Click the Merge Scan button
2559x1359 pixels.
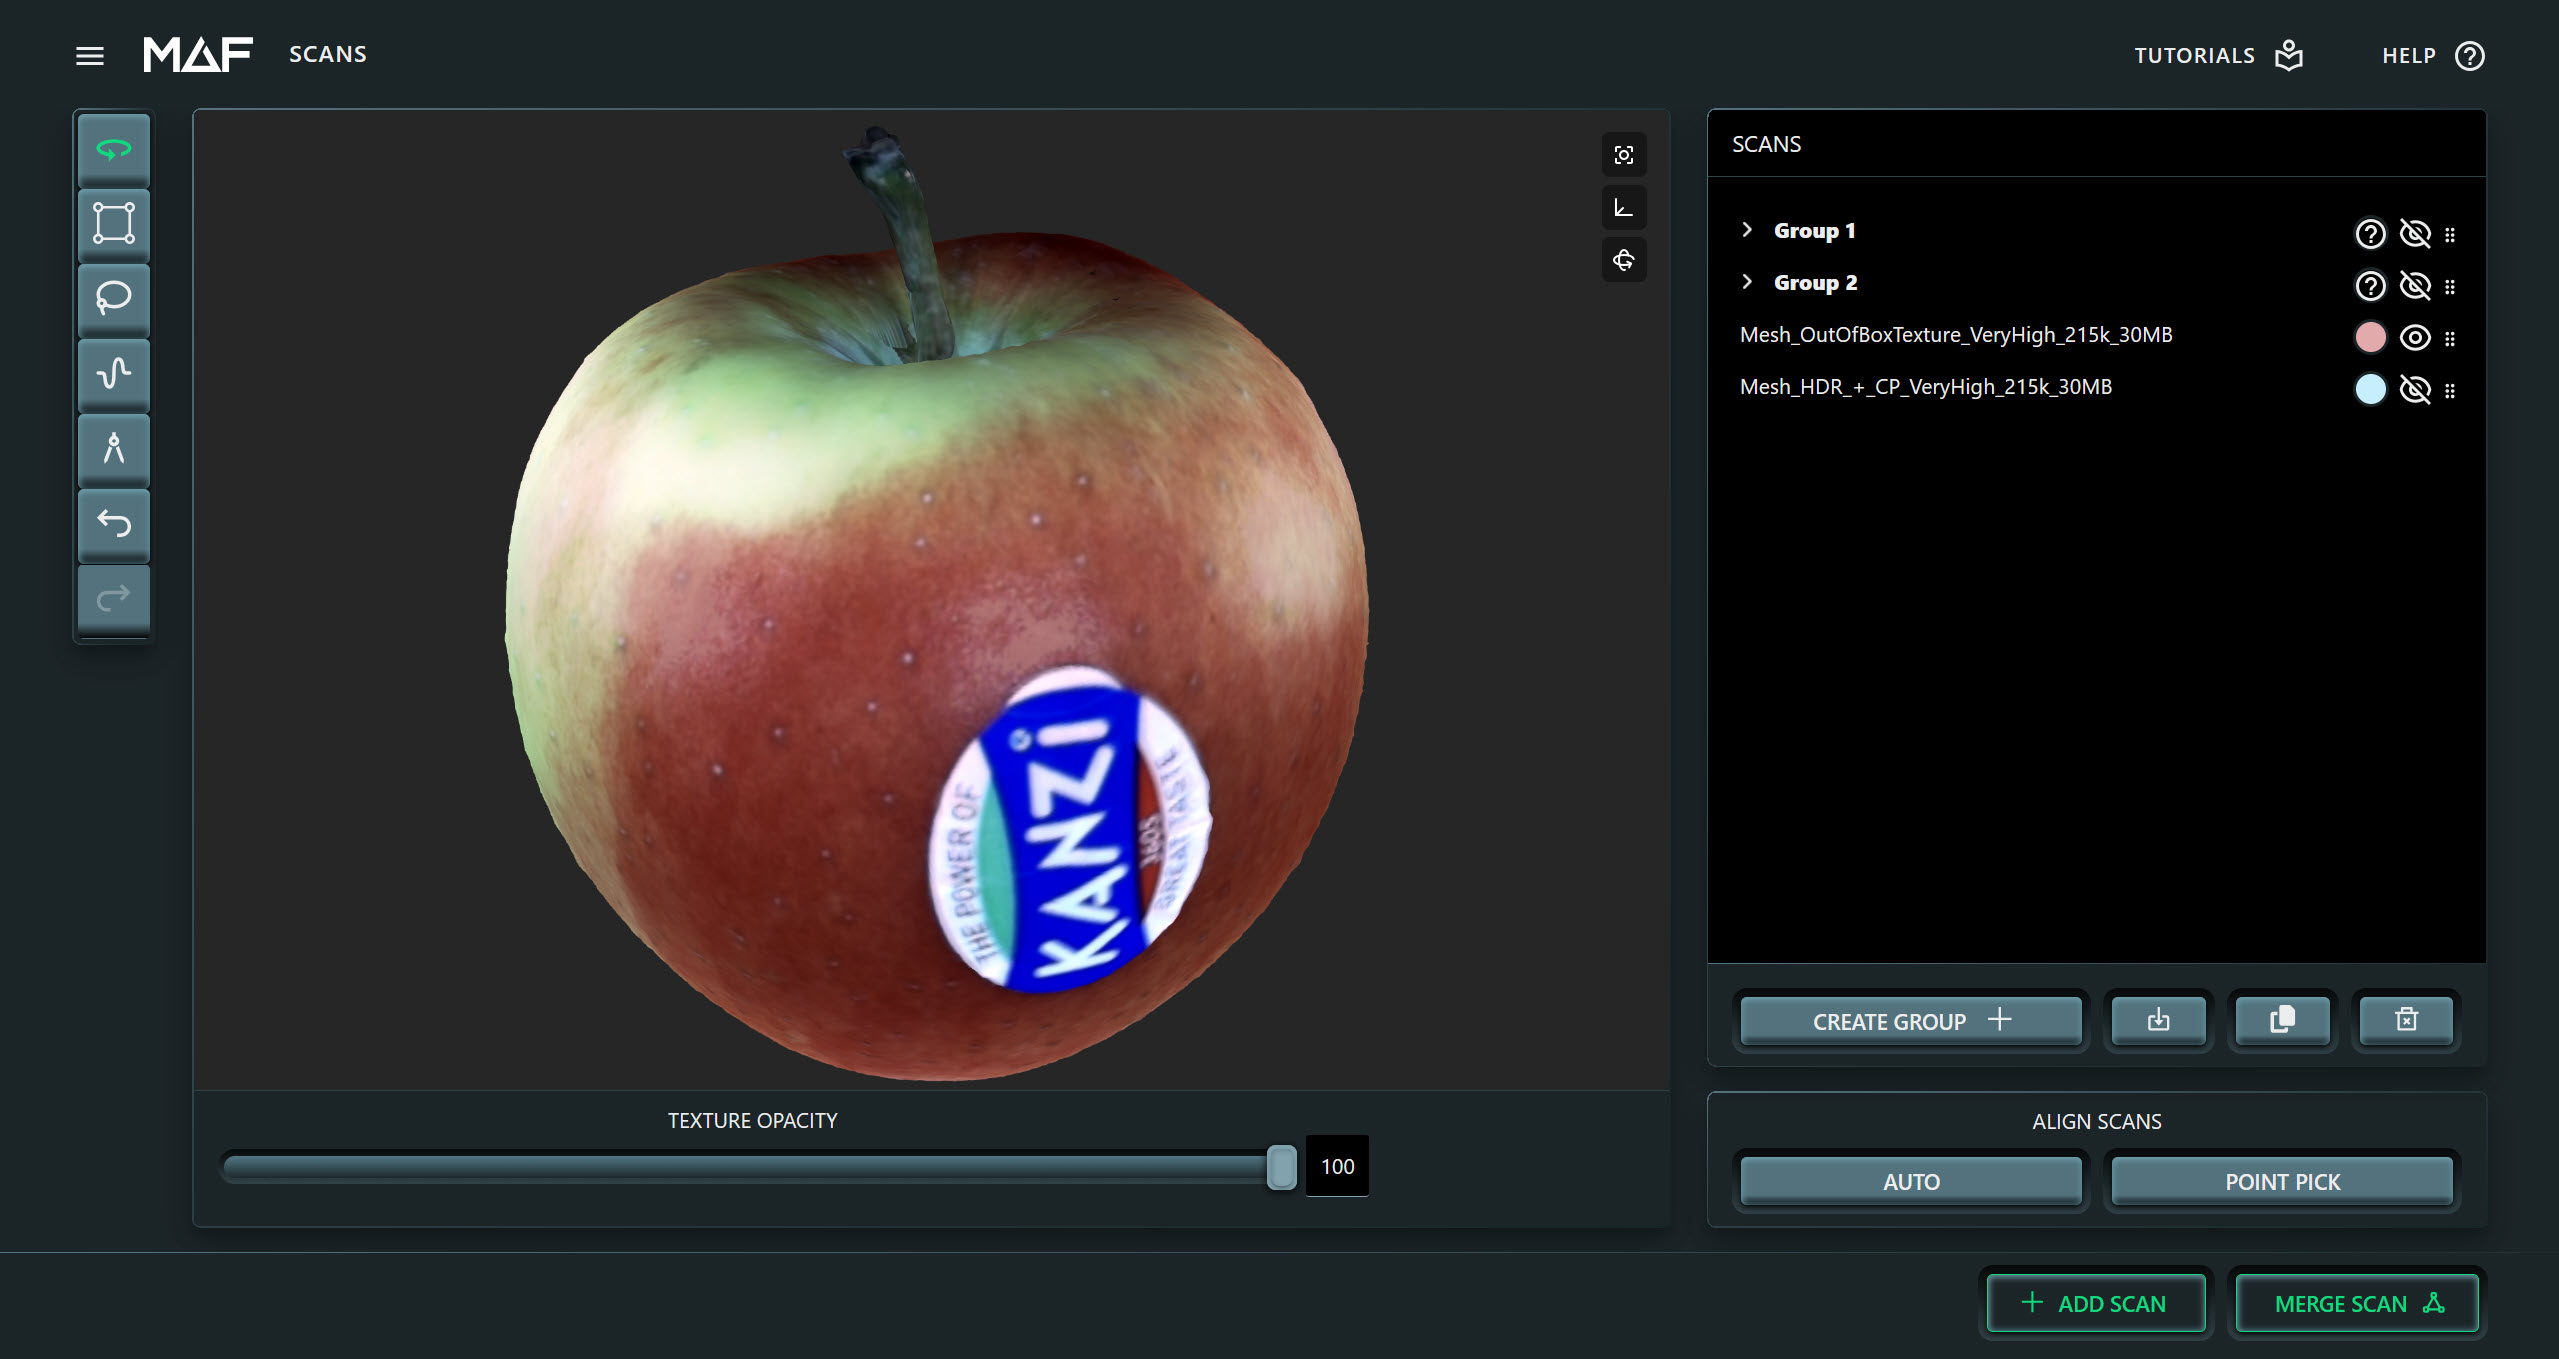click(2356, 1303)
